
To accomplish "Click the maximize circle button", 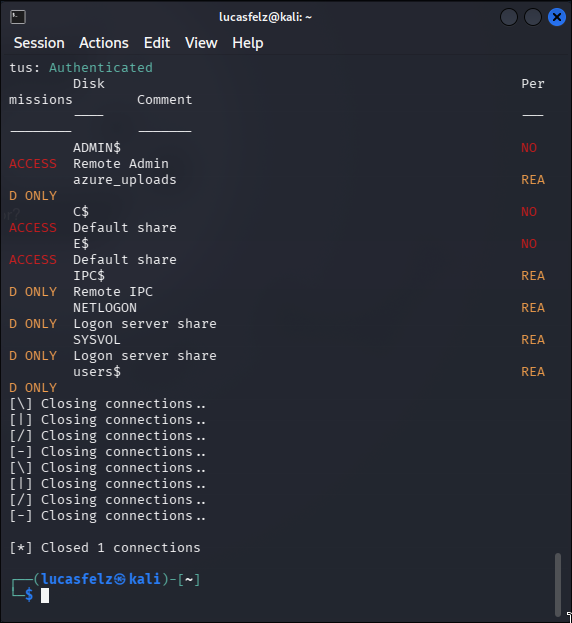I will (x=533, y=17).
